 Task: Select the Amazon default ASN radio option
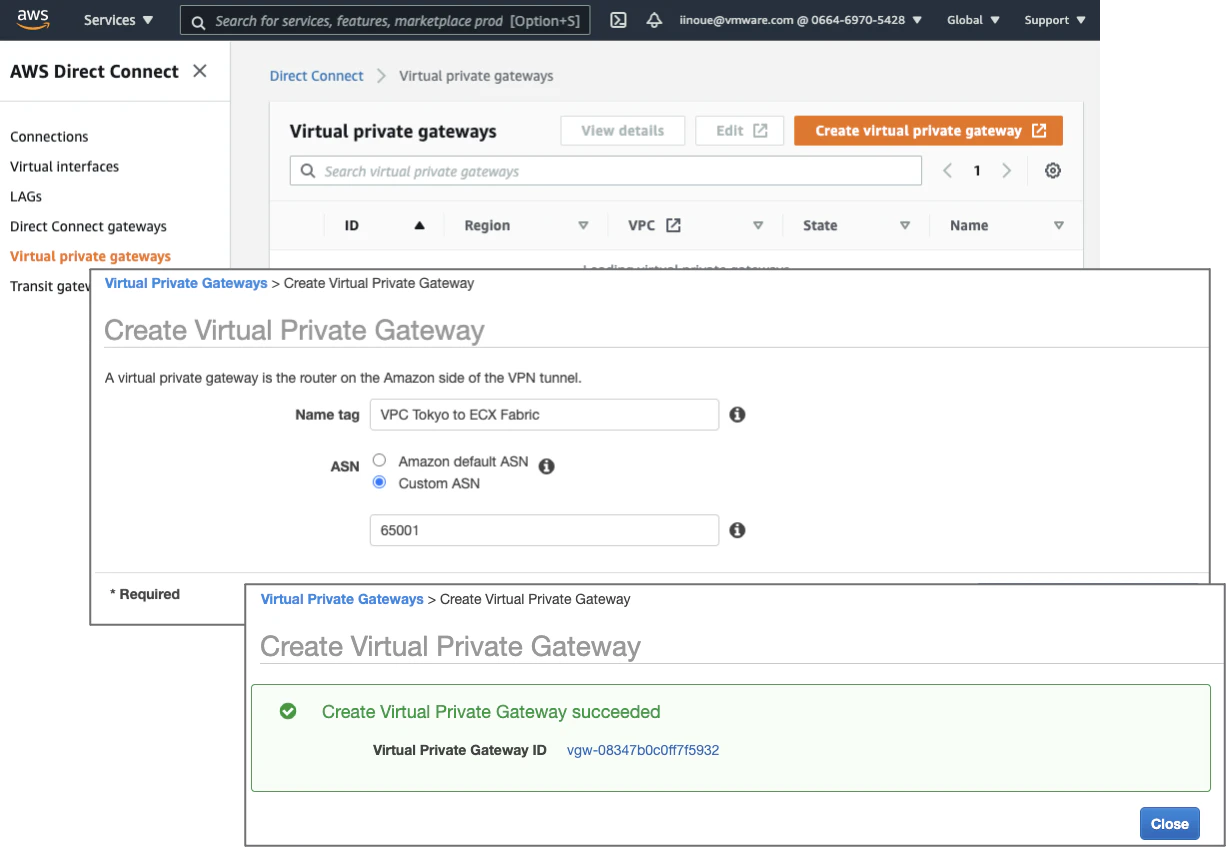pos(379,461)
